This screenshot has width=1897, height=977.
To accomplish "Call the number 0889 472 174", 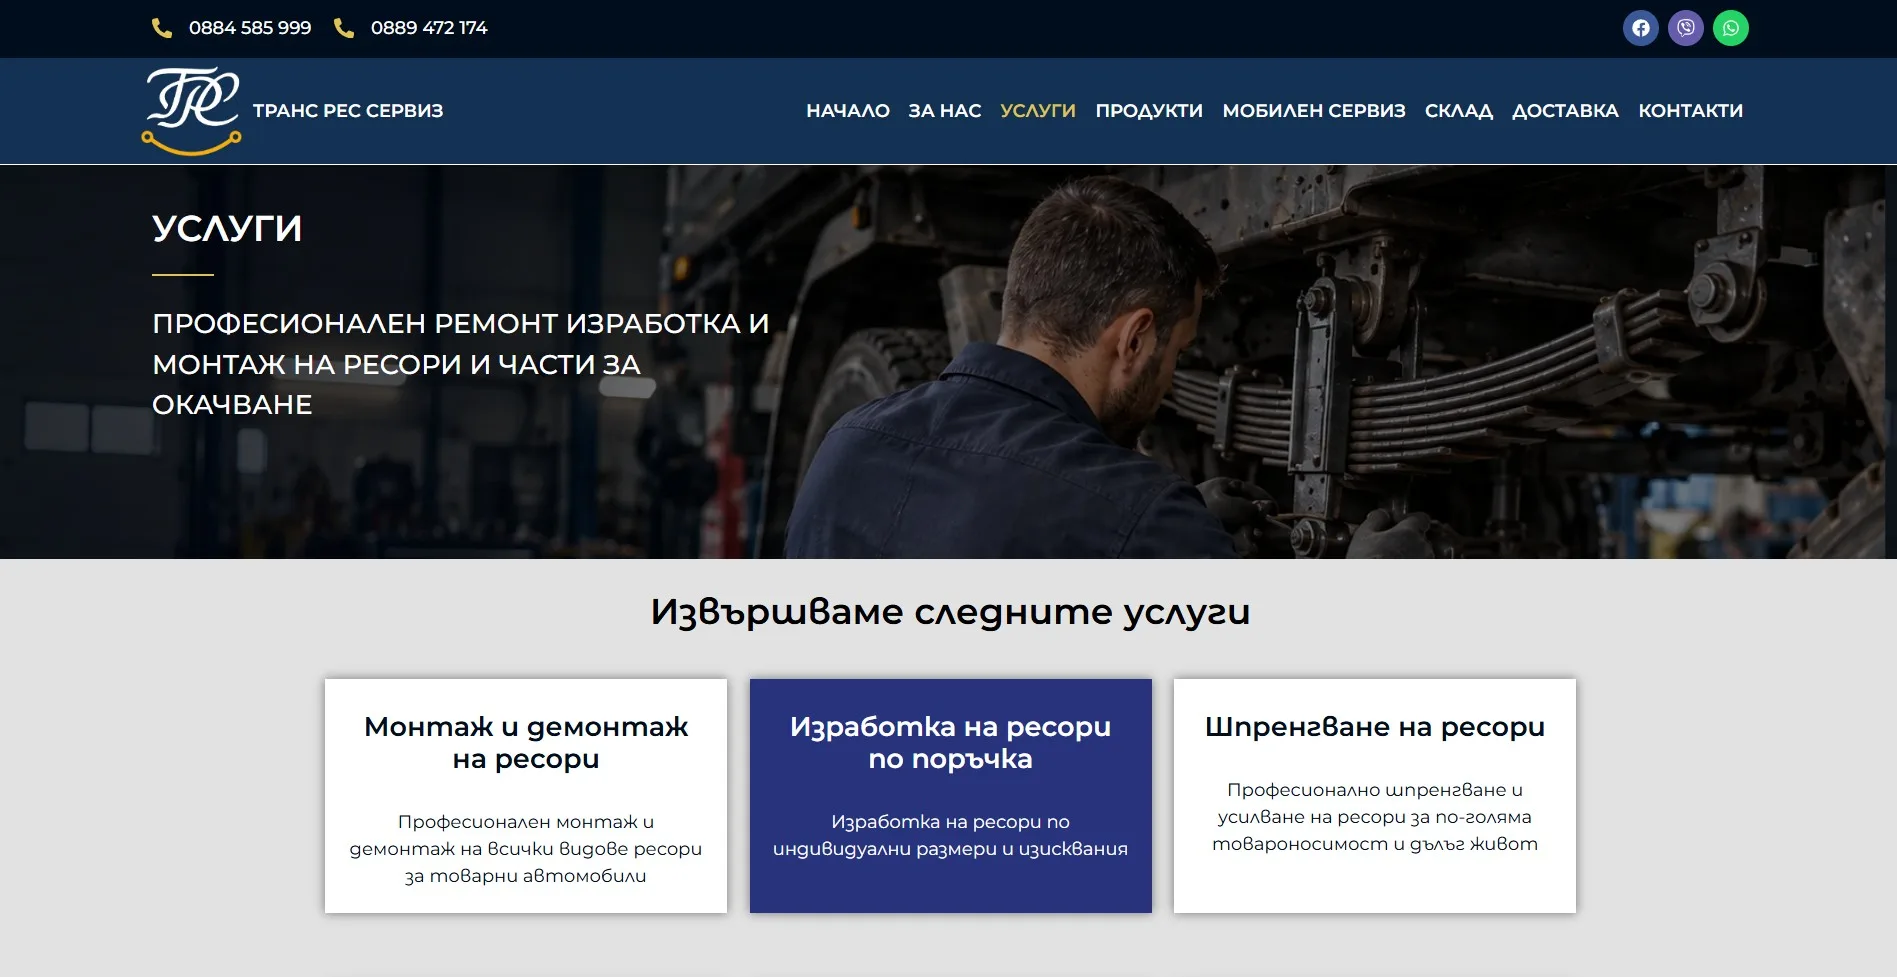I will [x=429, y=28].
